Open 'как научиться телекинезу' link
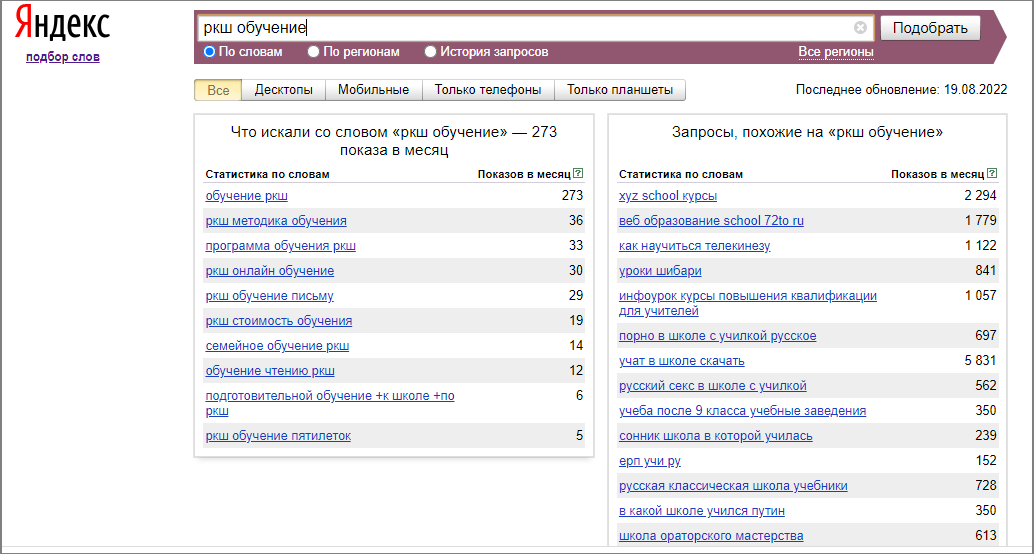 (x=694, y=246)
